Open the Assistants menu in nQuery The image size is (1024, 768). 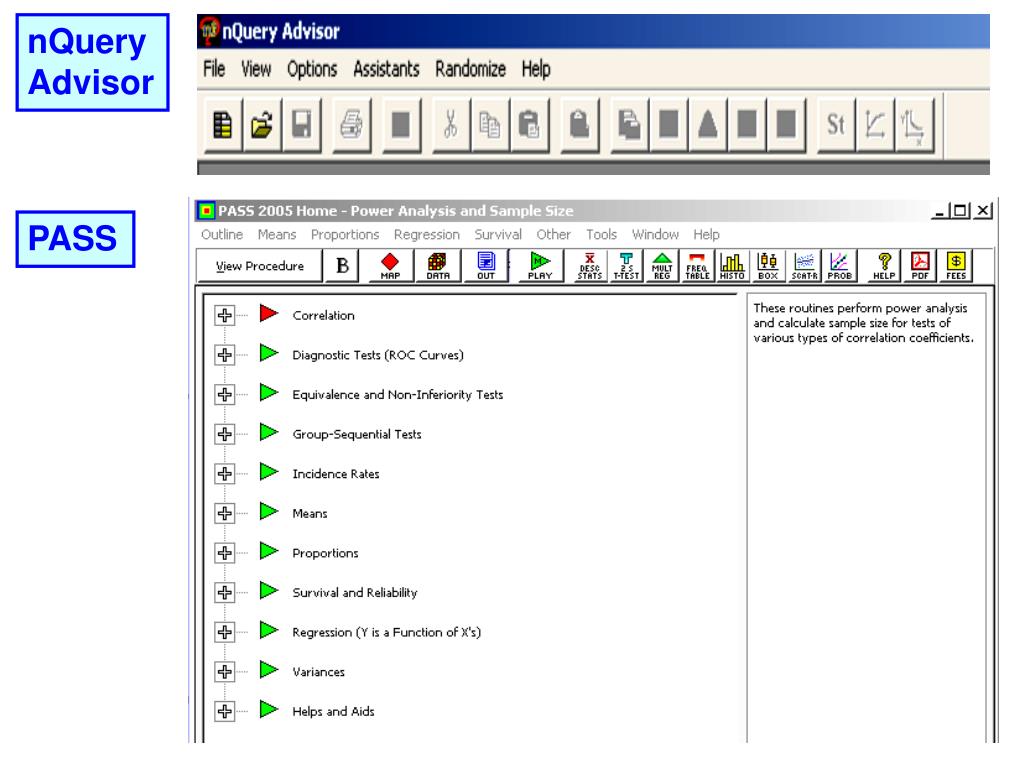[386, 69]
